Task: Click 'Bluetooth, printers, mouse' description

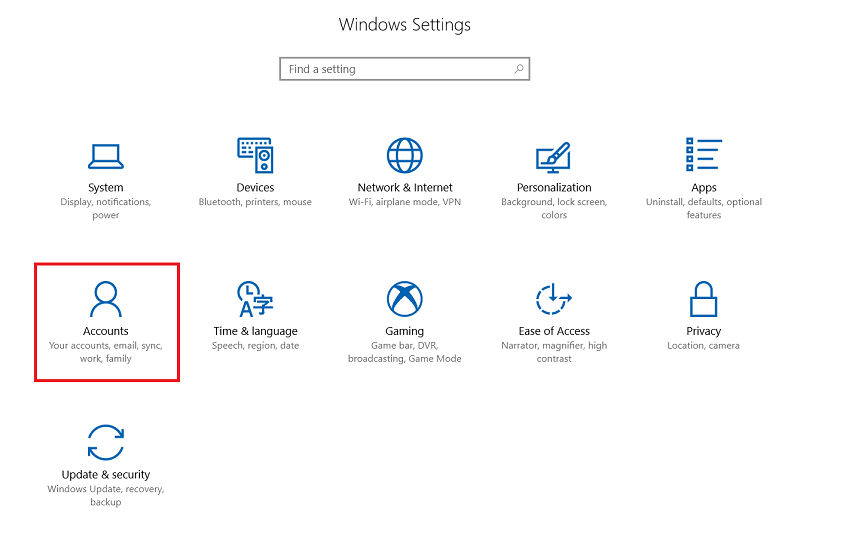Action: (255, 202)
